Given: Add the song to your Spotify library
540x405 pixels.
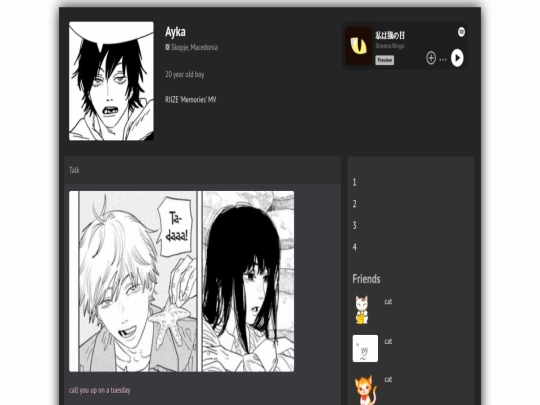Looking at the screenshot, I should click(x=431, y=58).
